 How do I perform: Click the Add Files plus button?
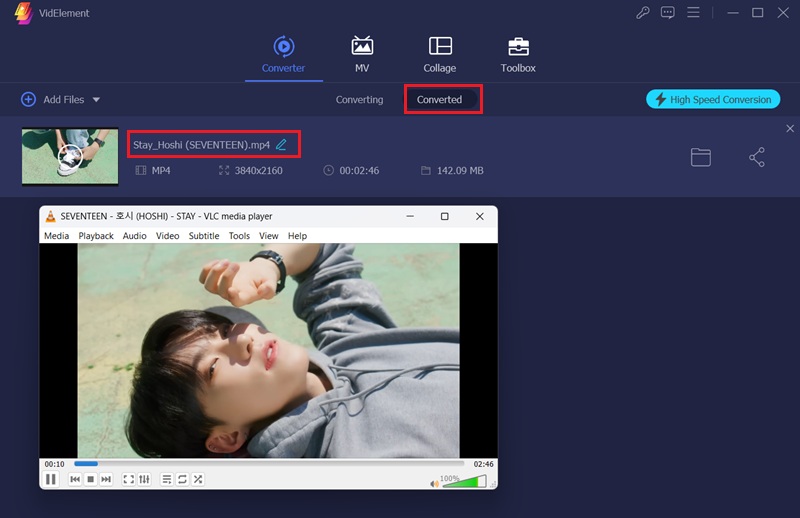click(29, 99)
